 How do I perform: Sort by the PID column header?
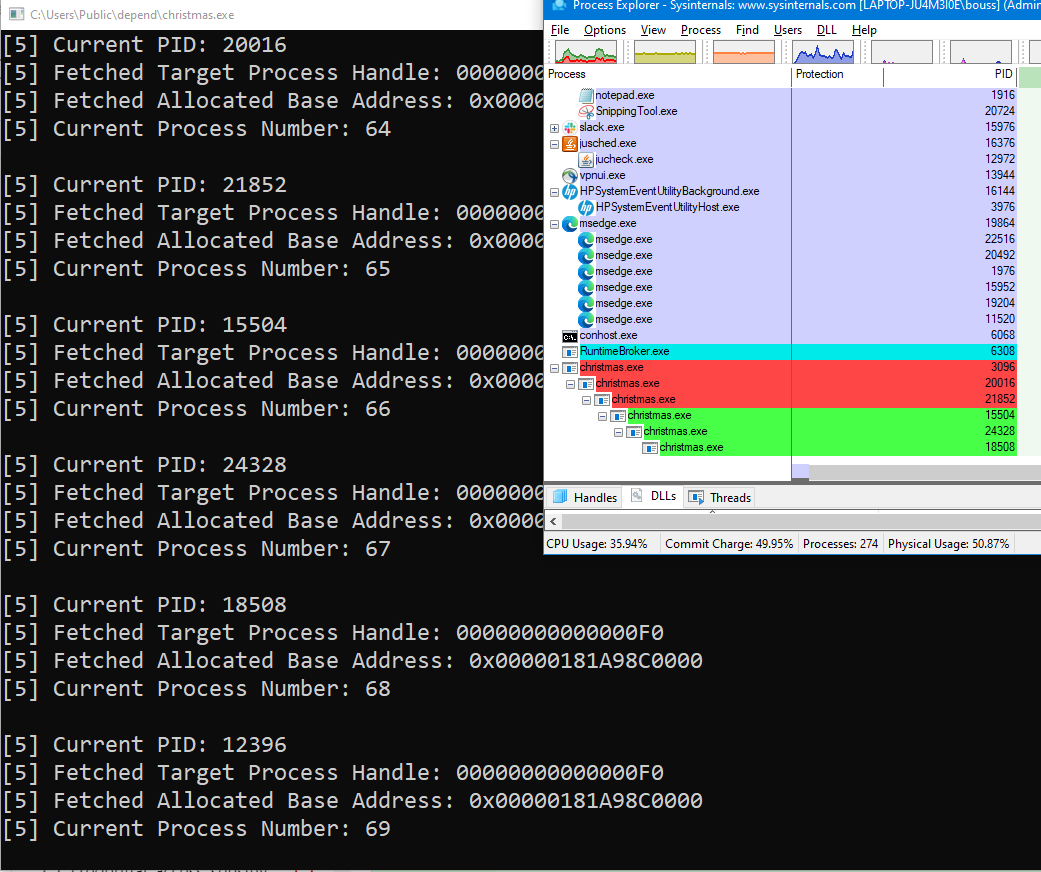(950, 74)
